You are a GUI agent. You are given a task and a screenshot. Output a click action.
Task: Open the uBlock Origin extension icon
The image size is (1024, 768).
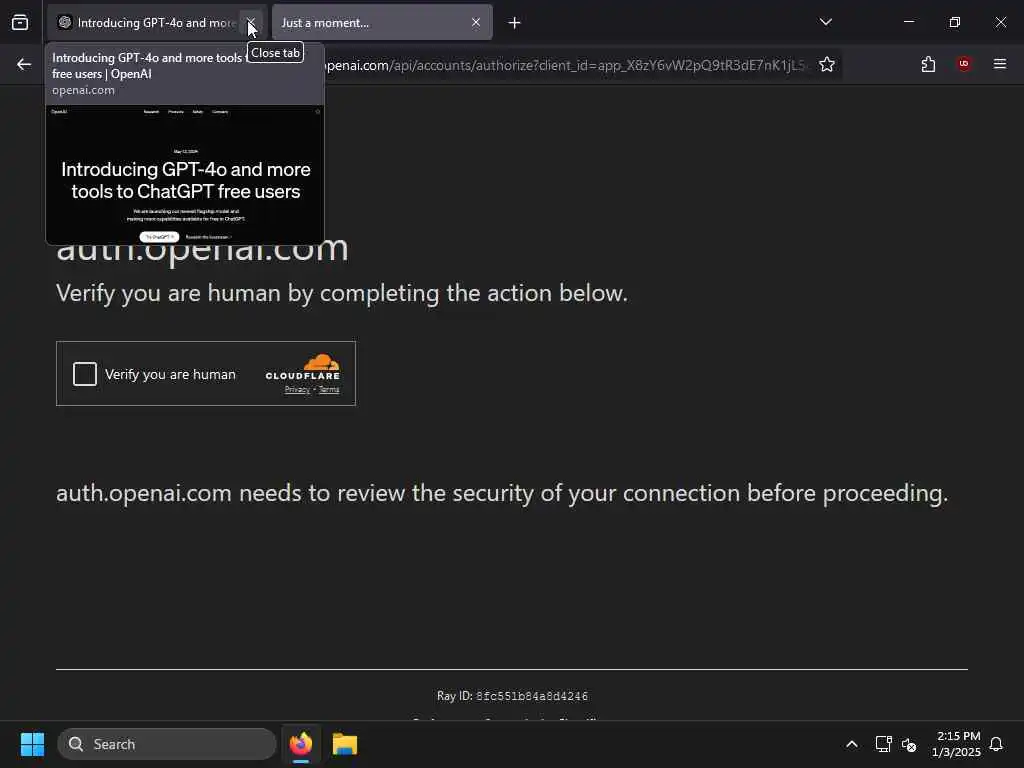[x=964, y=64]
